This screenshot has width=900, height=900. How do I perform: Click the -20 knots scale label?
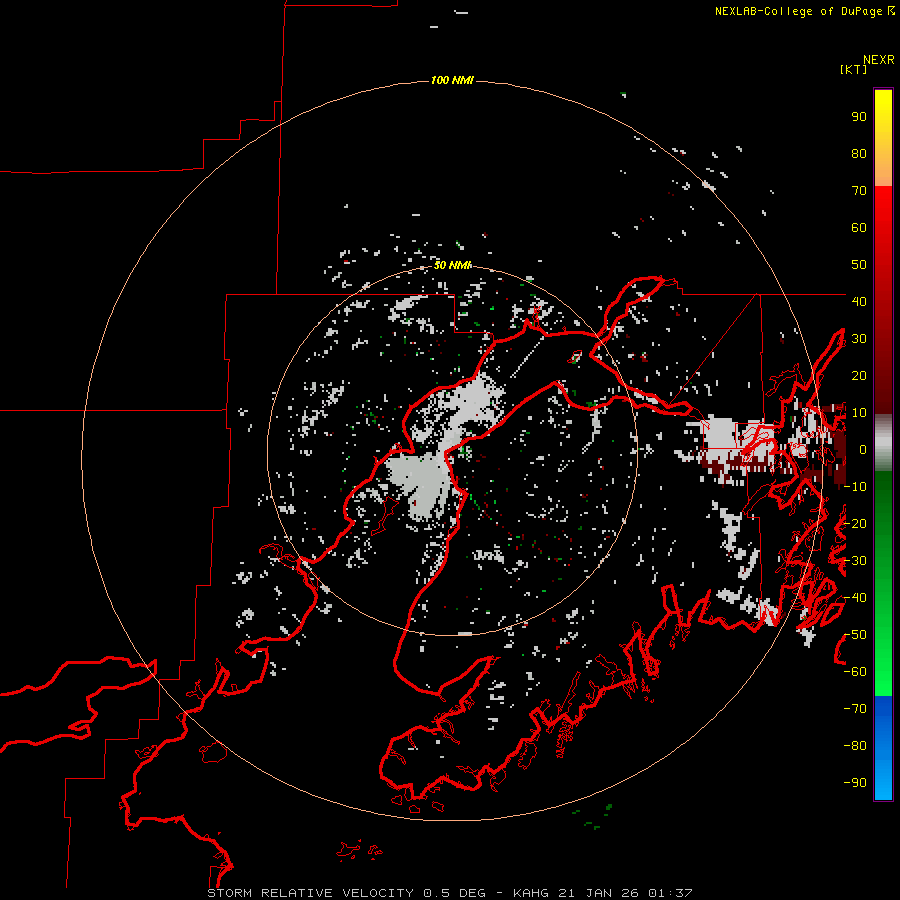(x=855, y=523)
